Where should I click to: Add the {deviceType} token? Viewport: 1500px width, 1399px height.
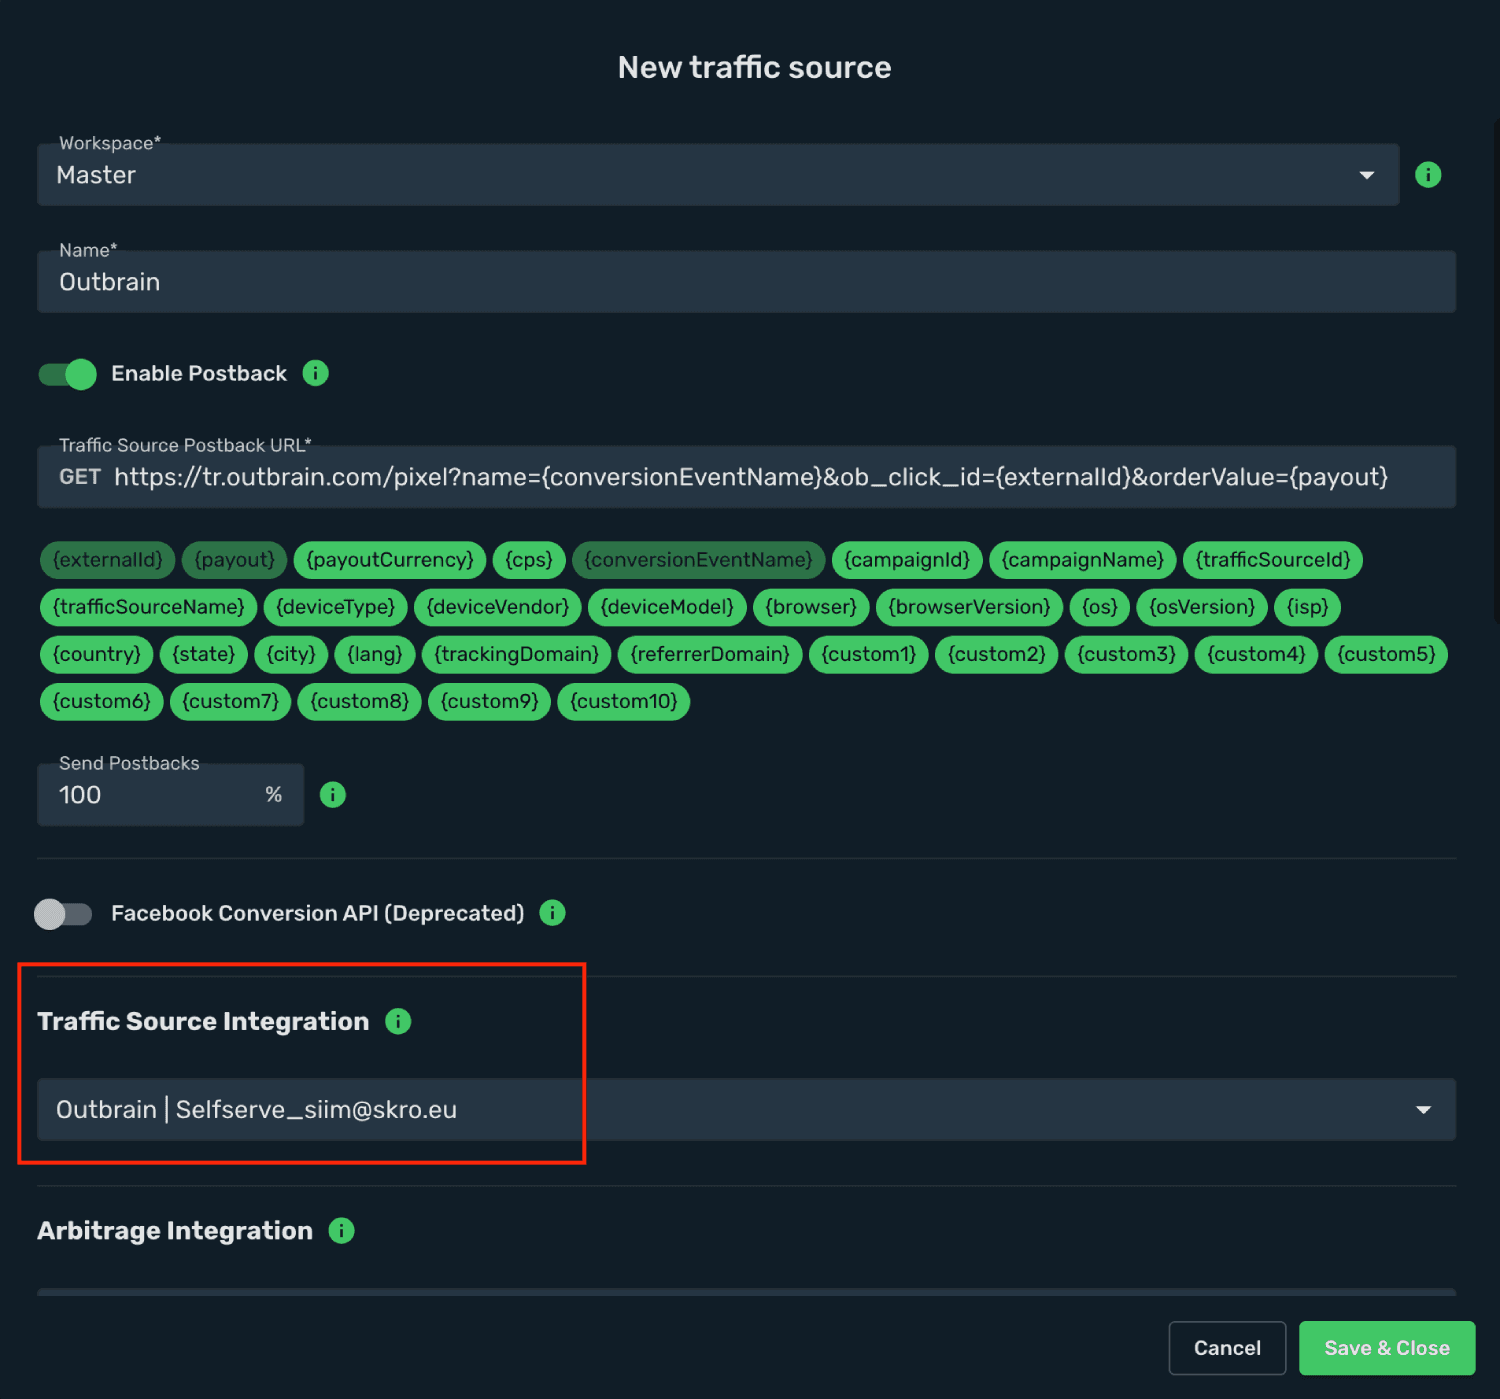[336, 607]
